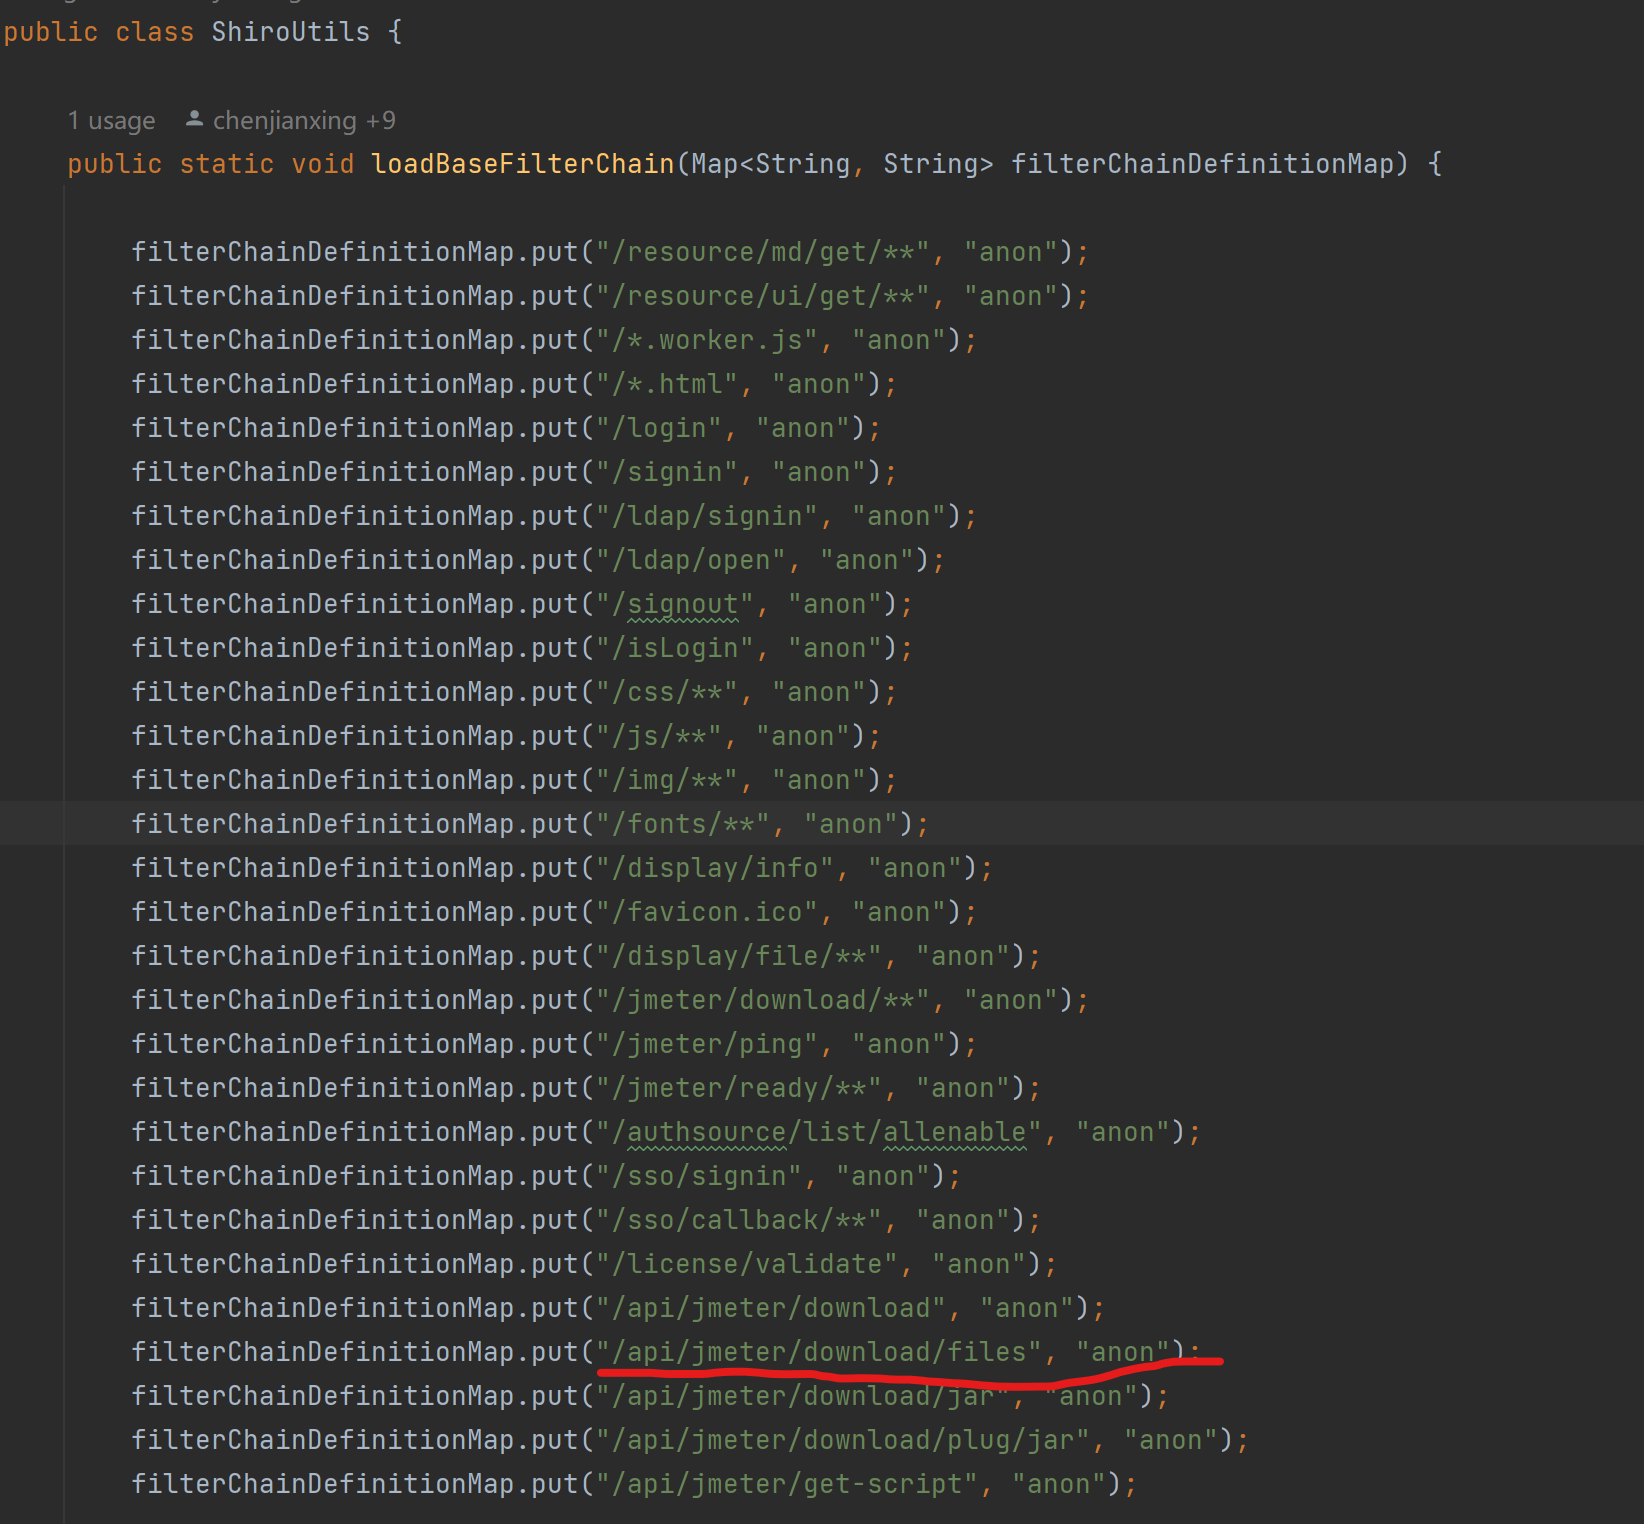Click the "/jmeter/download/**" string
The image size is (1644, 1524).
point(763,1000)
